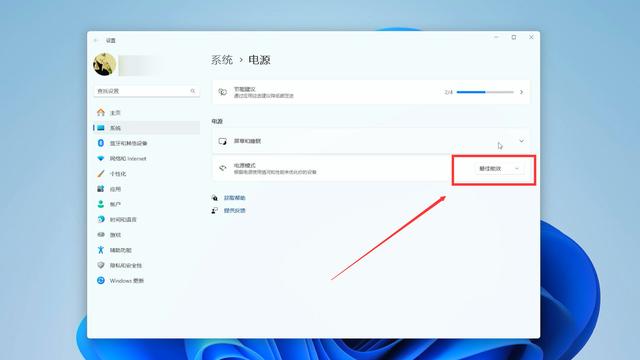Select the Bluetooth devices icon in sidebar
Image resolution: width=640 pixels, height=360 pixels.
(101, 143)
